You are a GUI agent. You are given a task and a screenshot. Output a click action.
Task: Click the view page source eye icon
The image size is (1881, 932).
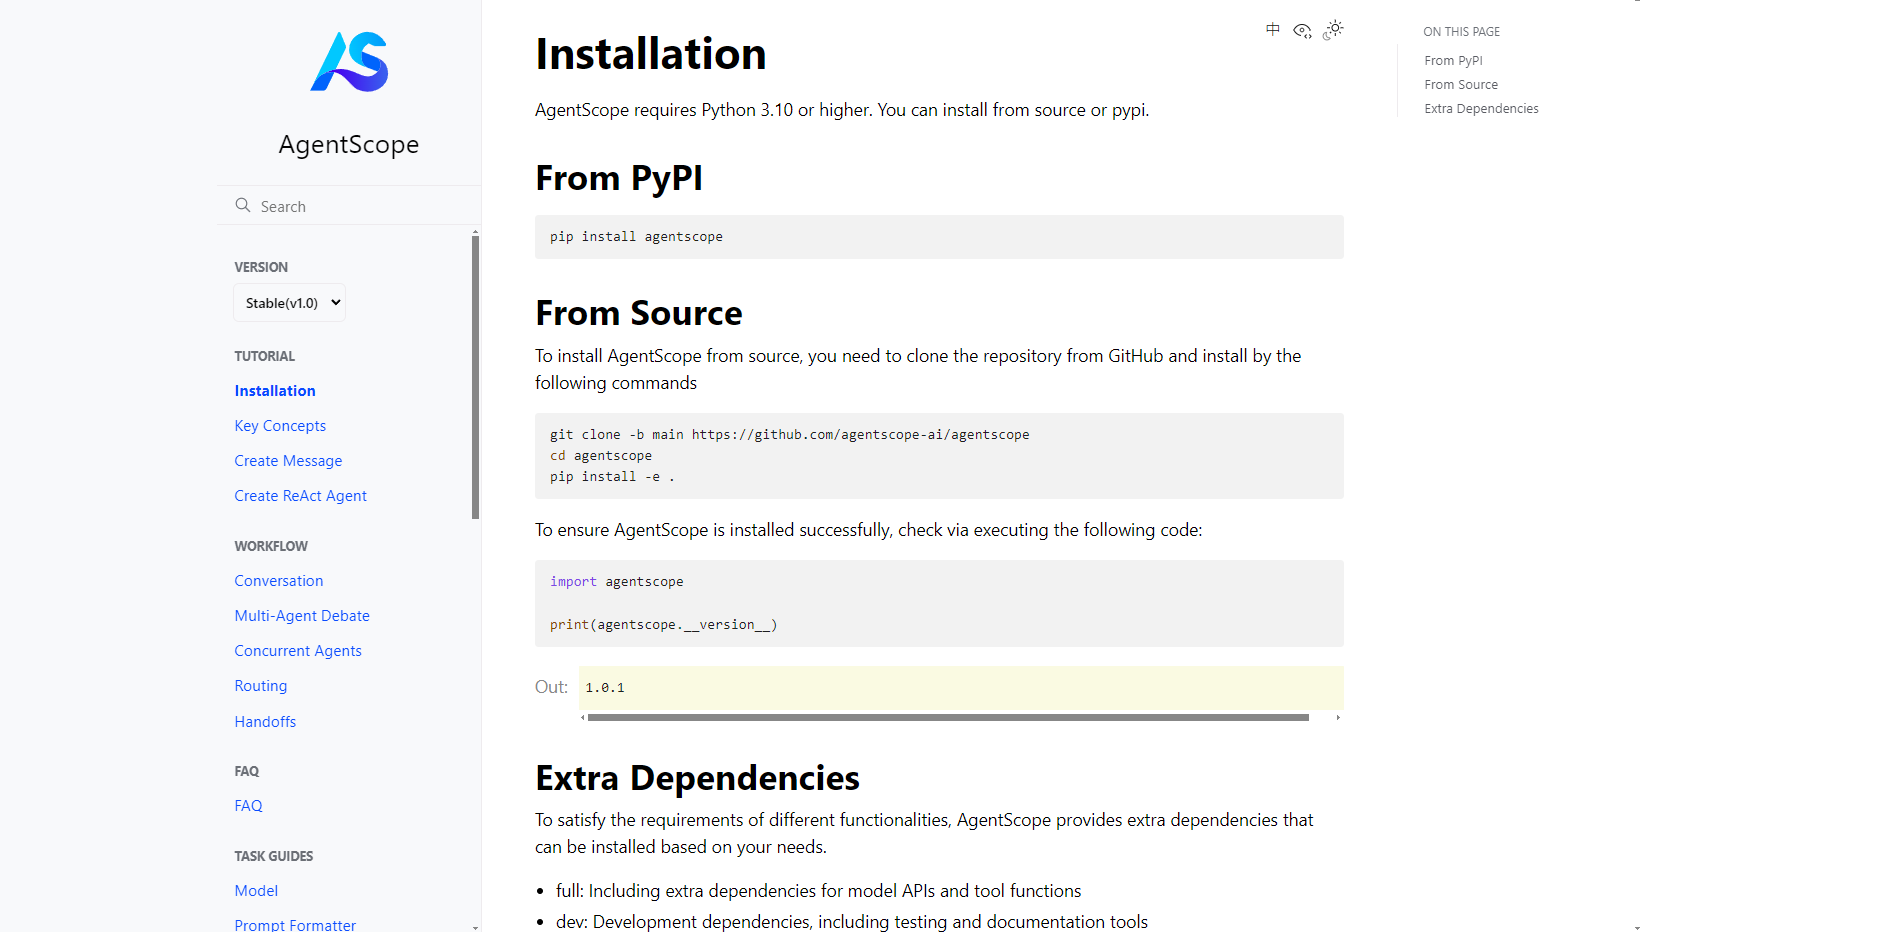click(1302, 31)
